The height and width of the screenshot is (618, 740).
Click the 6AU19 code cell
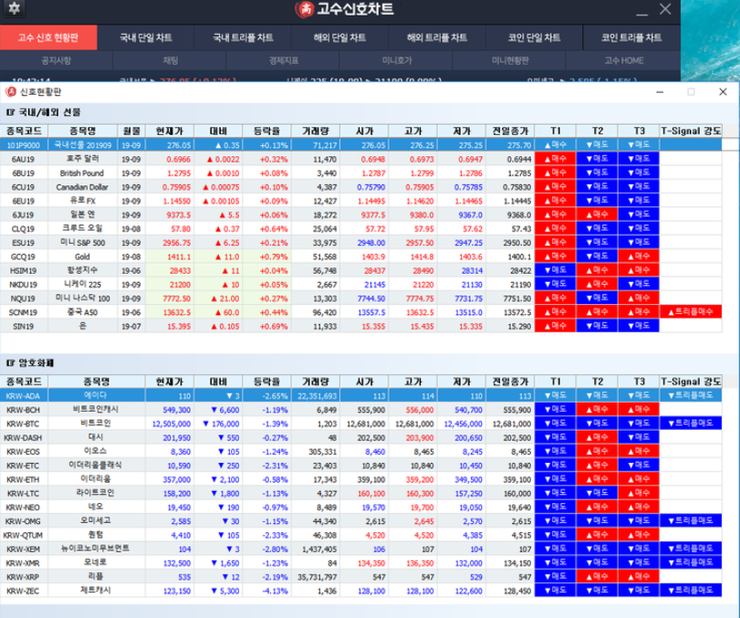[x=24, y=159]
